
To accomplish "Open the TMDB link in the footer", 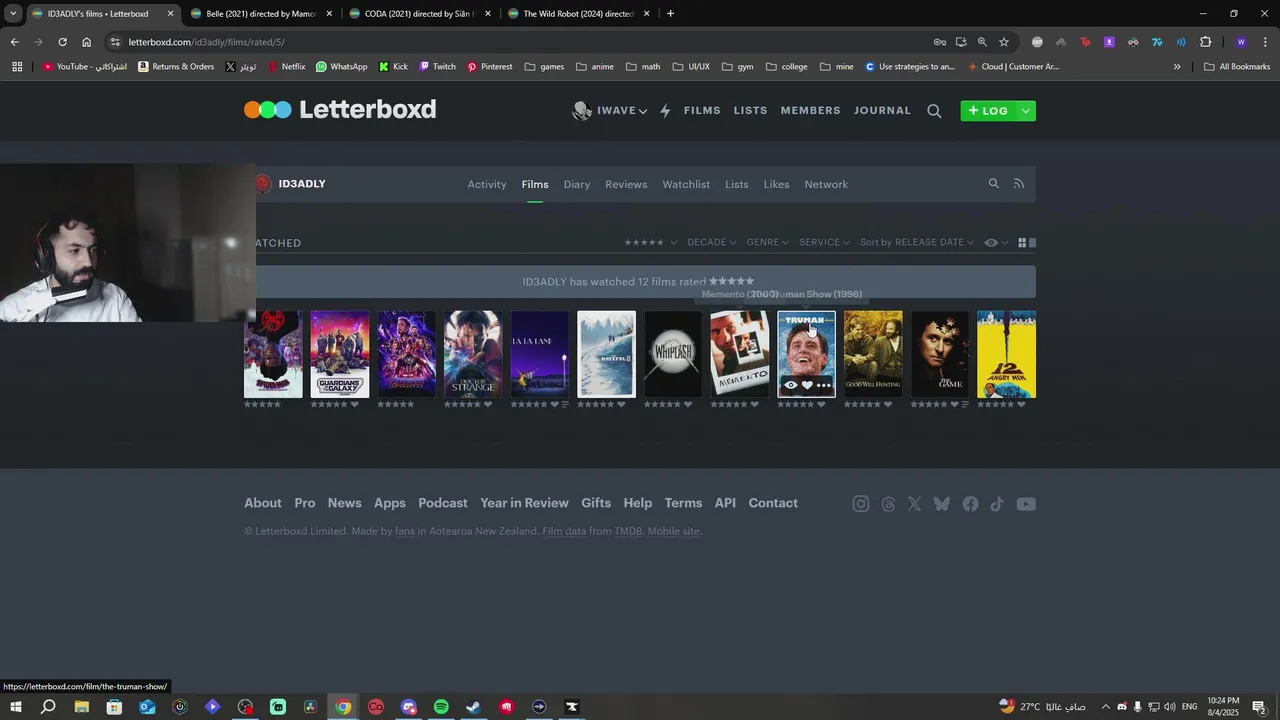I will click(628, 531).
